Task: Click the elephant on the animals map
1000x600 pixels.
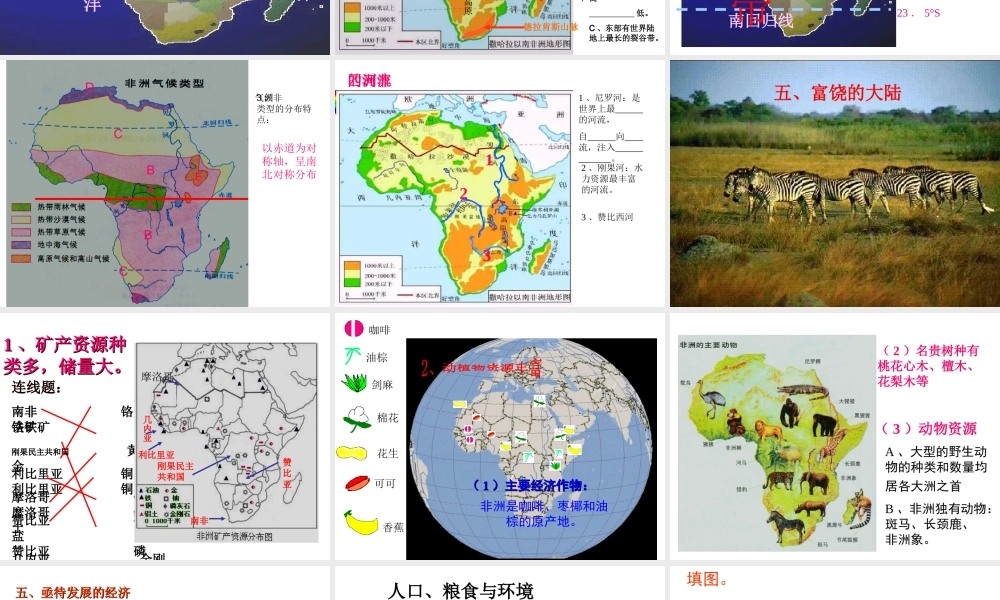Action: tap(812, 483)
